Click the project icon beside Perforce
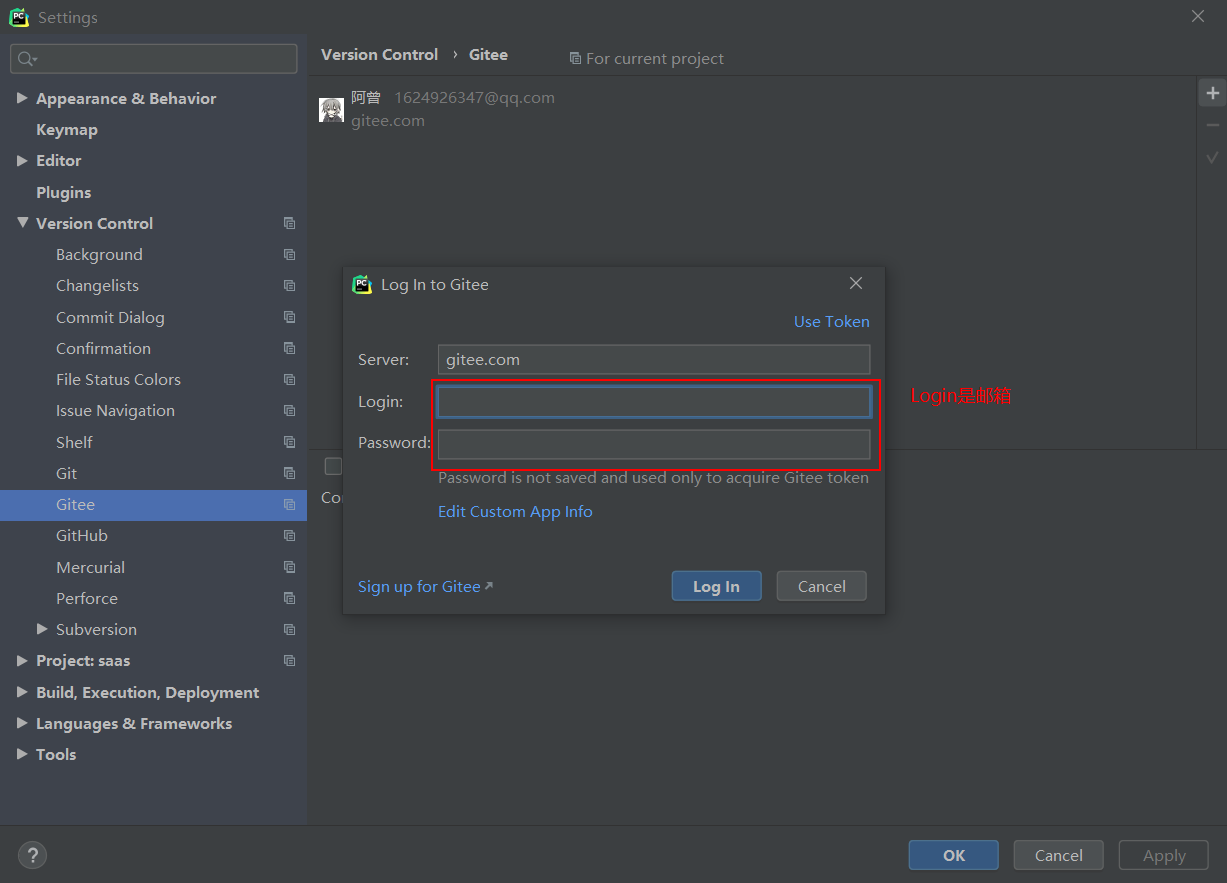The height and width of the screenshot is (883, 1227). (x=289, y=598)
